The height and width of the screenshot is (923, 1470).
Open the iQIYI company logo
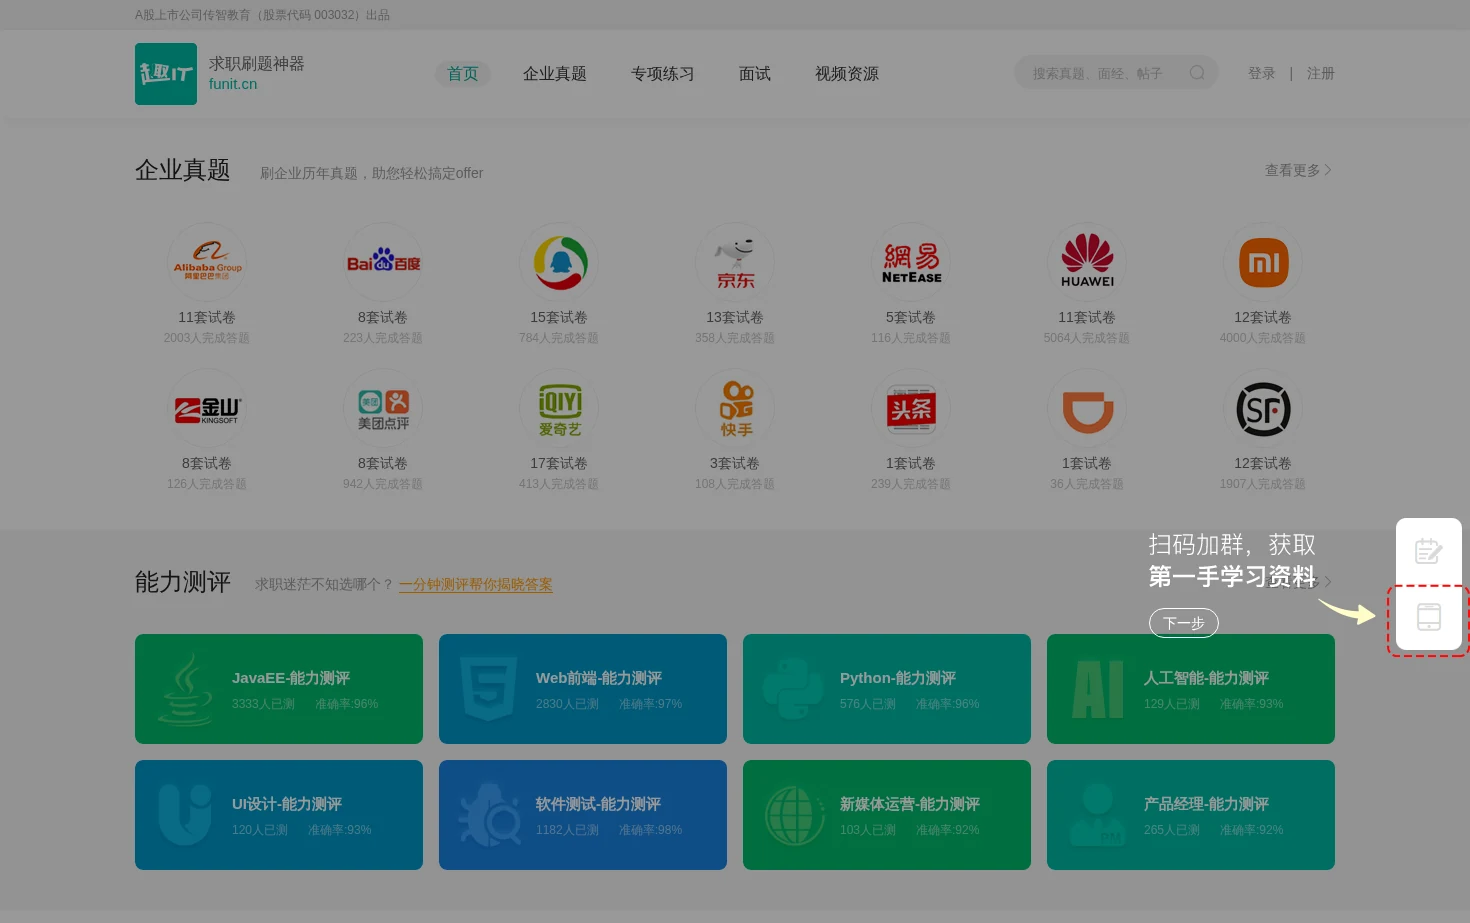[x=559, y=408]
